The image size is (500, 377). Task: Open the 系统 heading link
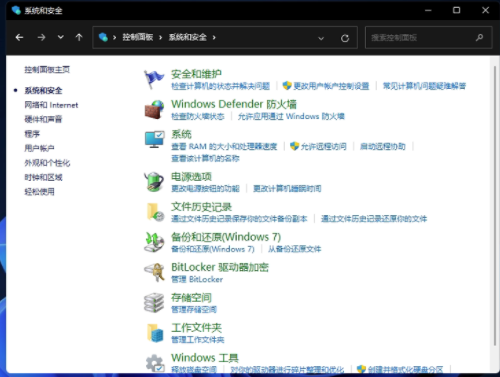pyautogui.click(x=181, y=134)
